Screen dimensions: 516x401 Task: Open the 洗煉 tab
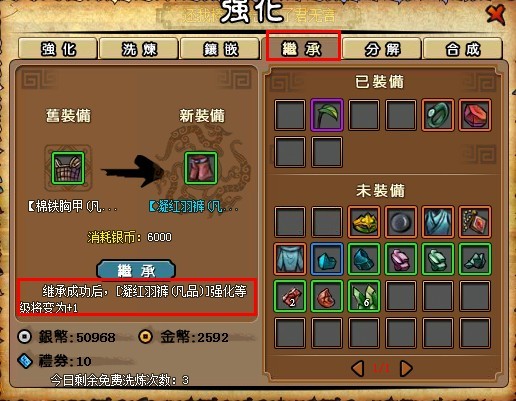point(139,49)
